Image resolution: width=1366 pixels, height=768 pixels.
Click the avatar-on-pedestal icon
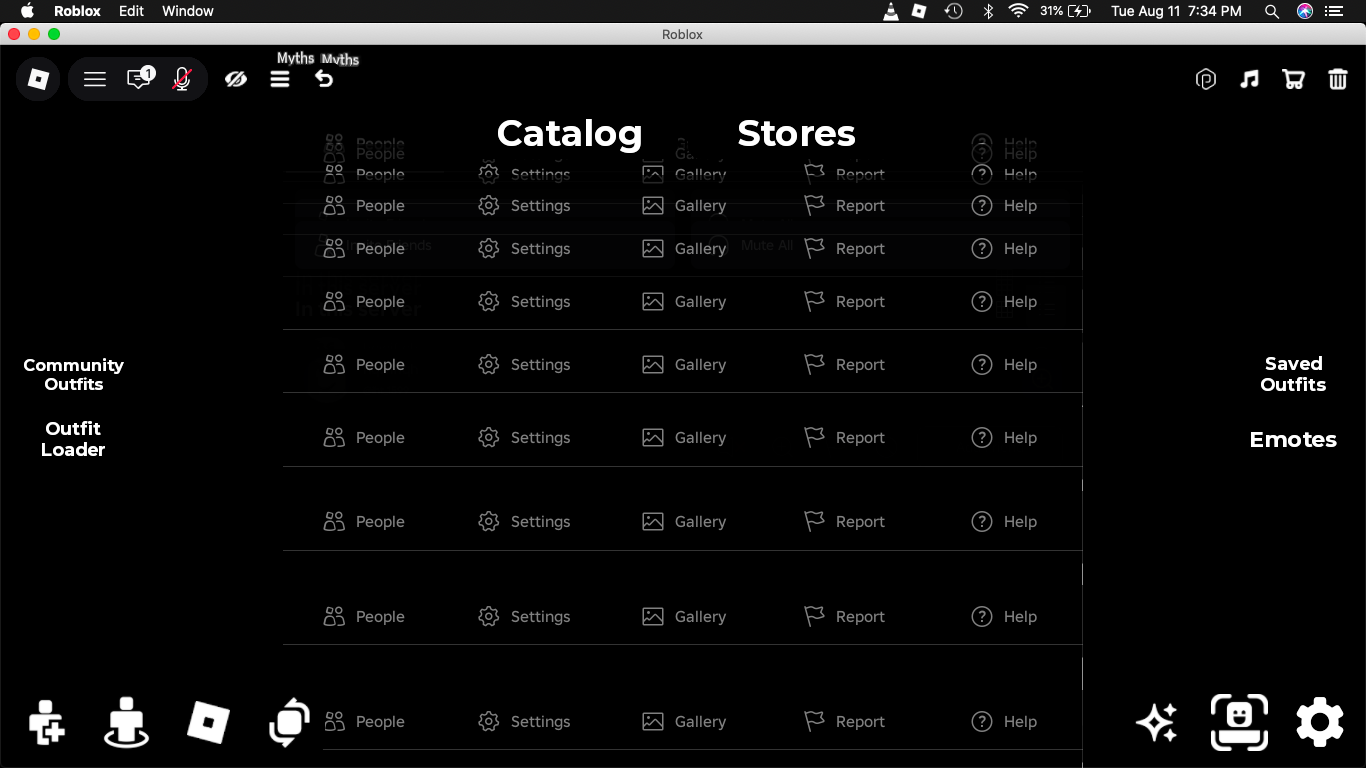tap(126, 722)
